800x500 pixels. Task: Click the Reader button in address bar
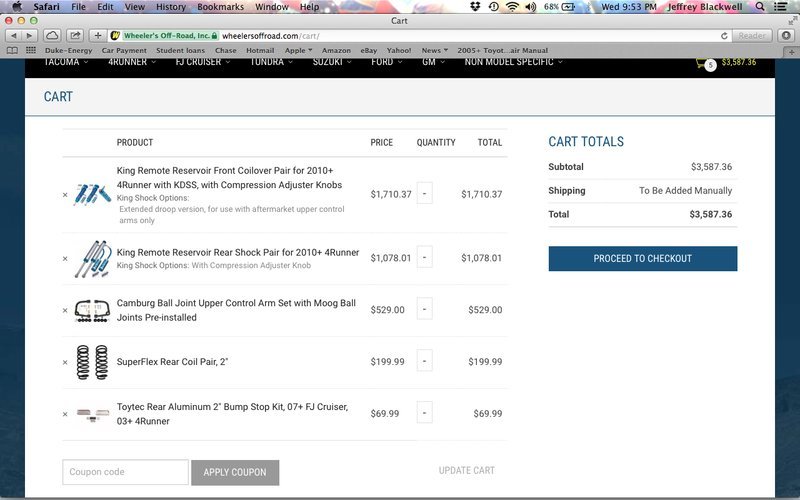pos(752,36)
